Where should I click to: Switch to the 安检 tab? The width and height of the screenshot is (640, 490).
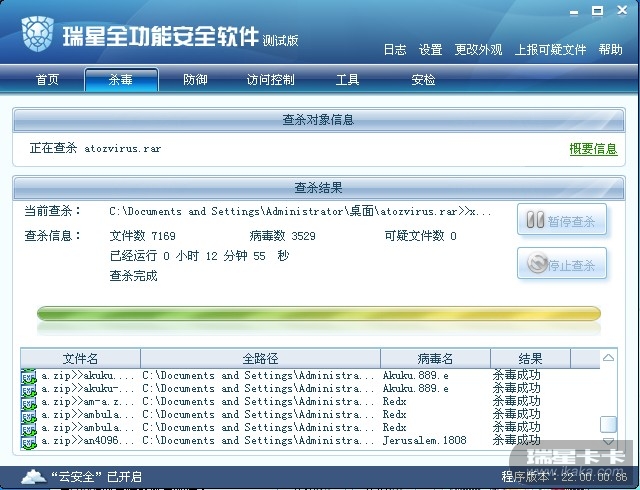pyautogui.click(x=423, y=79)
